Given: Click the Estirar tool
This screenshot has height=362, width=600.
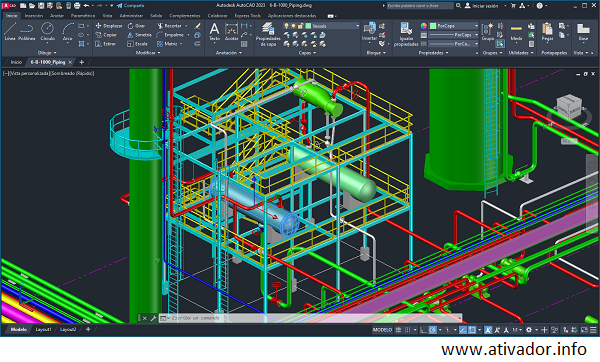Looking at the screenshot, I should (105, 44).
